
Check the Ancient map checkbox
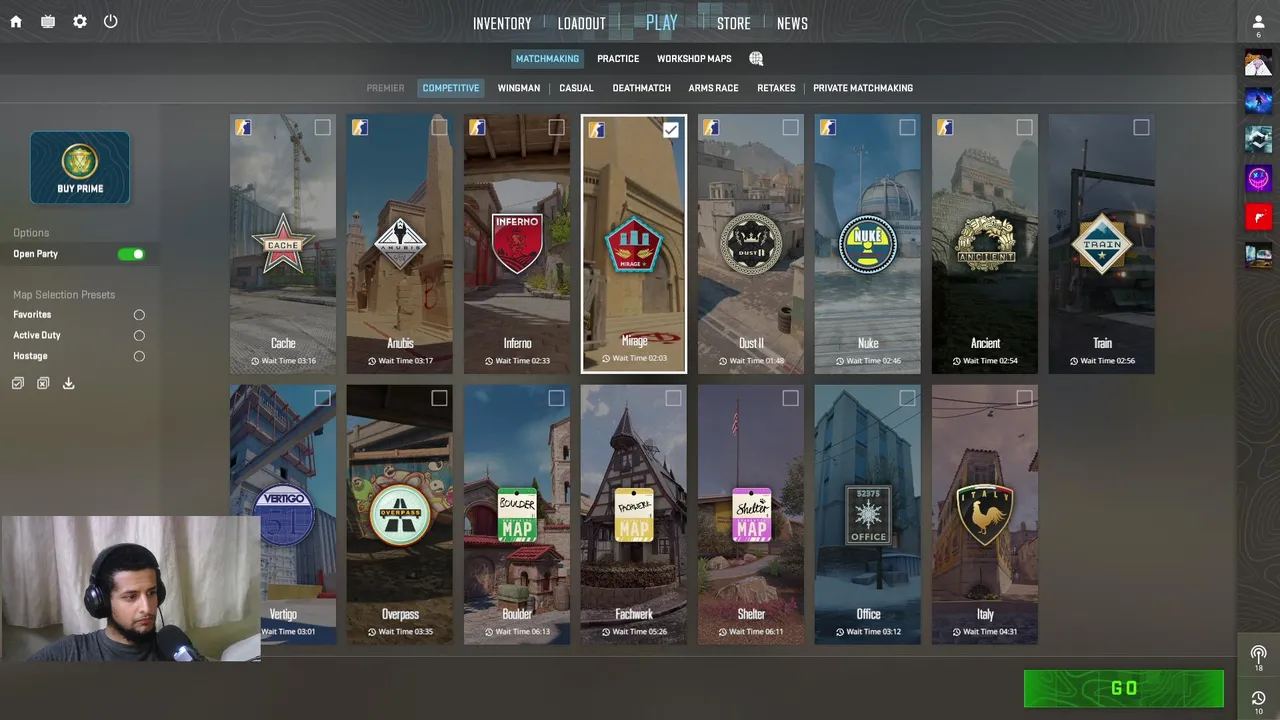pyautogui.click(x=1024, y=127)
